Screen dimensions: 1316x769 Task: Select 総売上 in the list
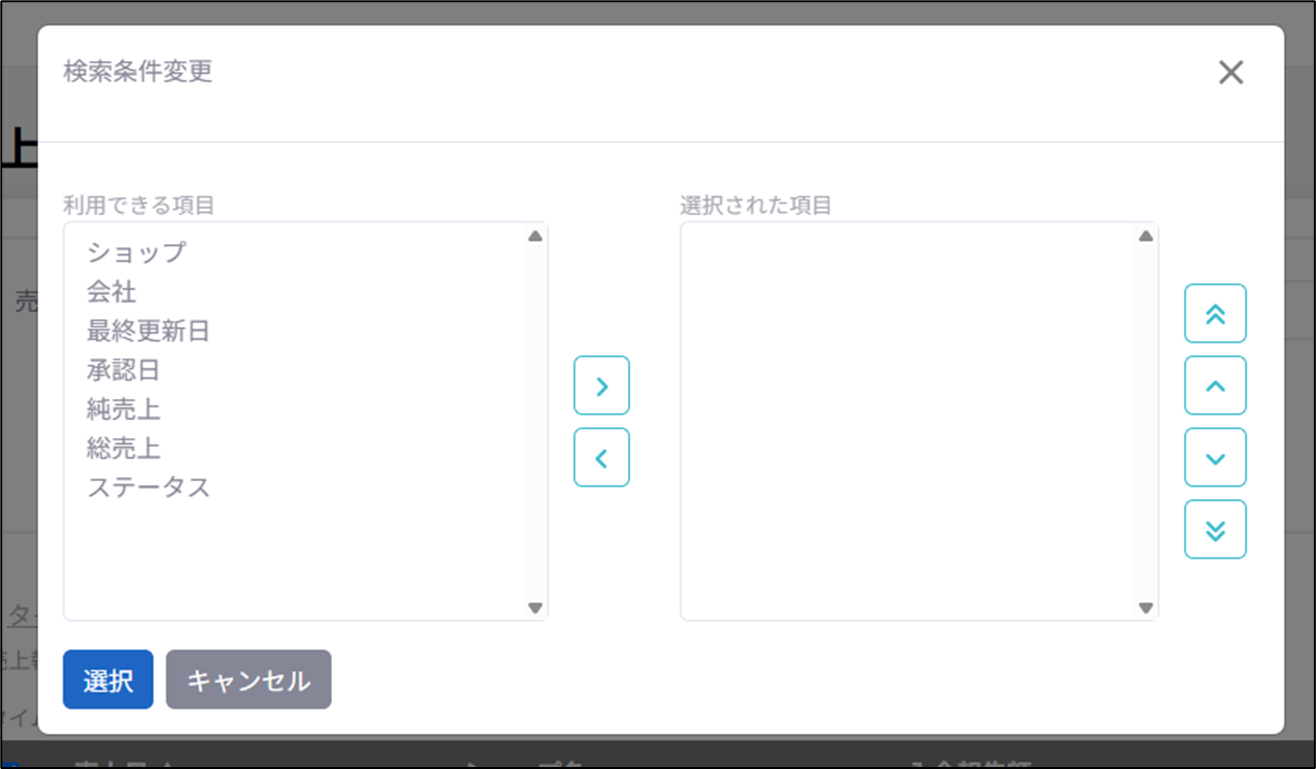pos(123,448)
